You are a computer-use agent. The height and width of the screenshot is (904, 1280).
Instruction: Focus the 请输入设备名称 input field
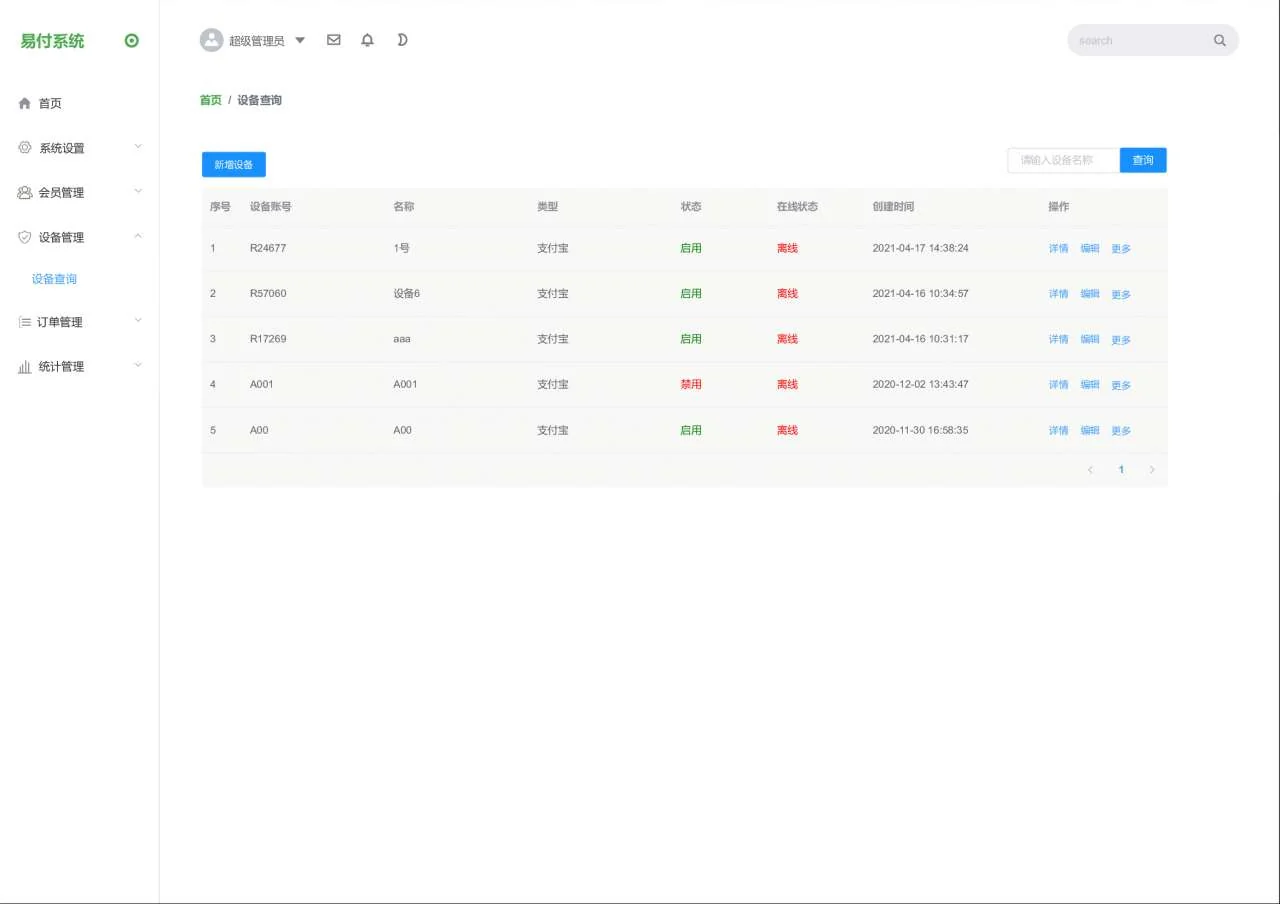tap(1062, 160)
